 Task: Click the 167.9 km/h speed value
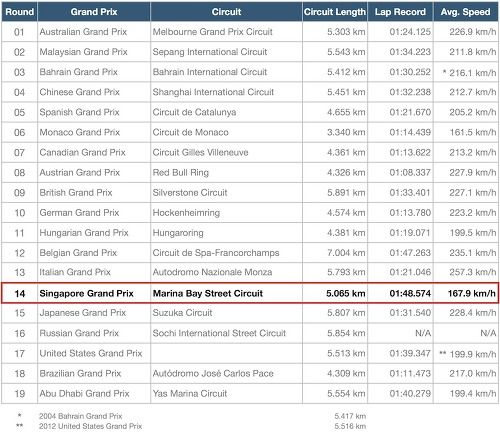[471, 293]
